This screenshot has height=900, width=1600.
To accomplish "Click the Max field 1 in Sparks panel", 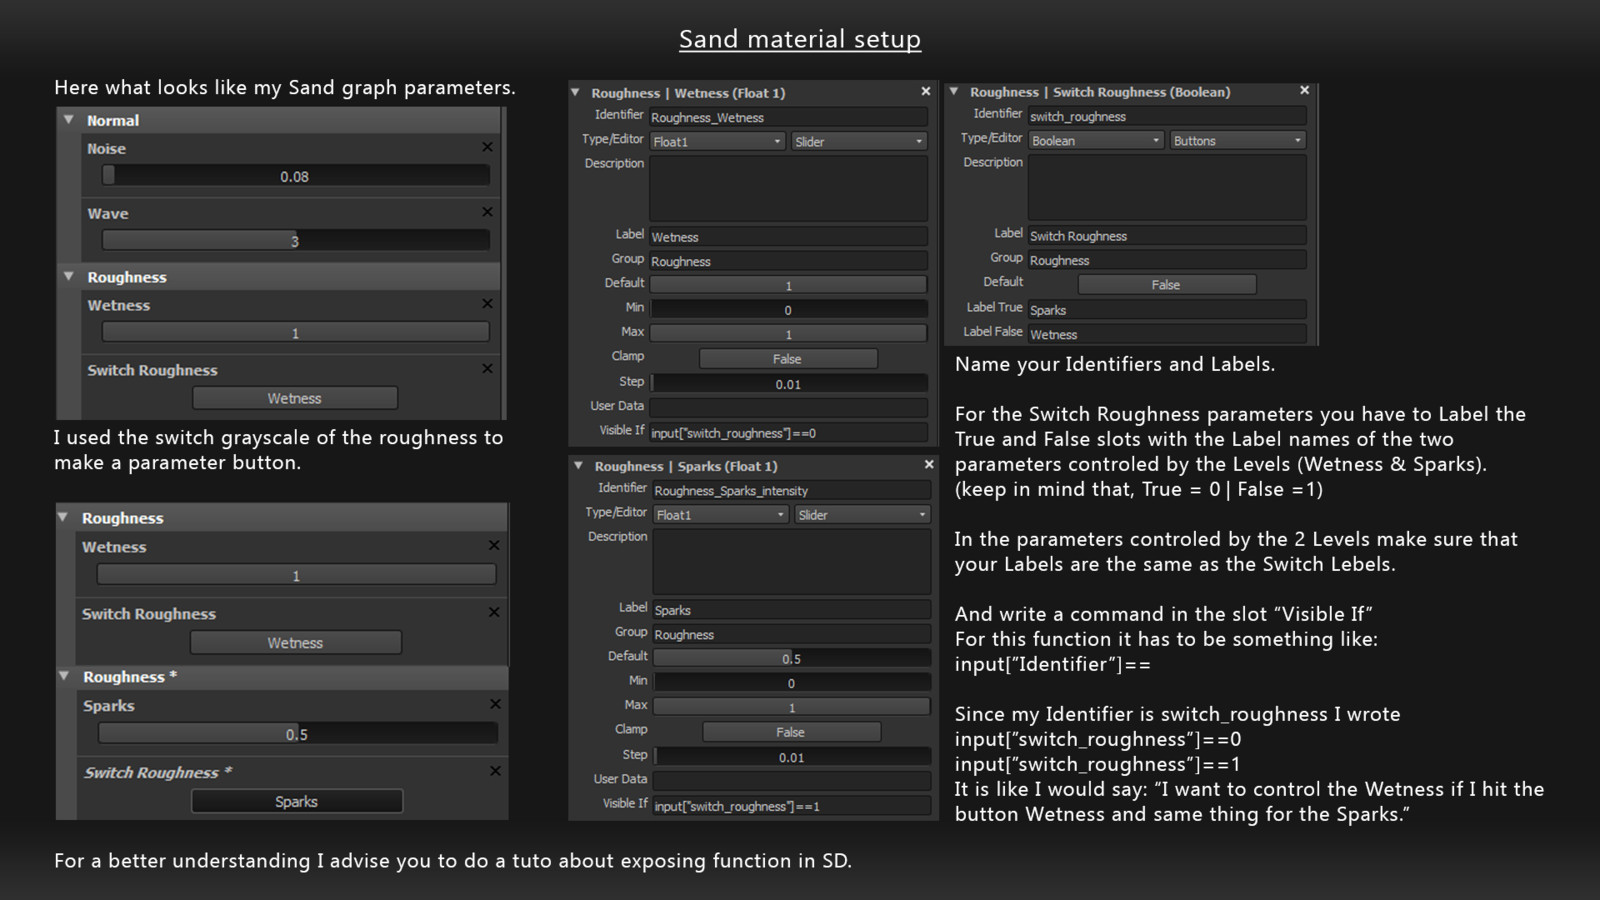I will (x=792, y=708).
